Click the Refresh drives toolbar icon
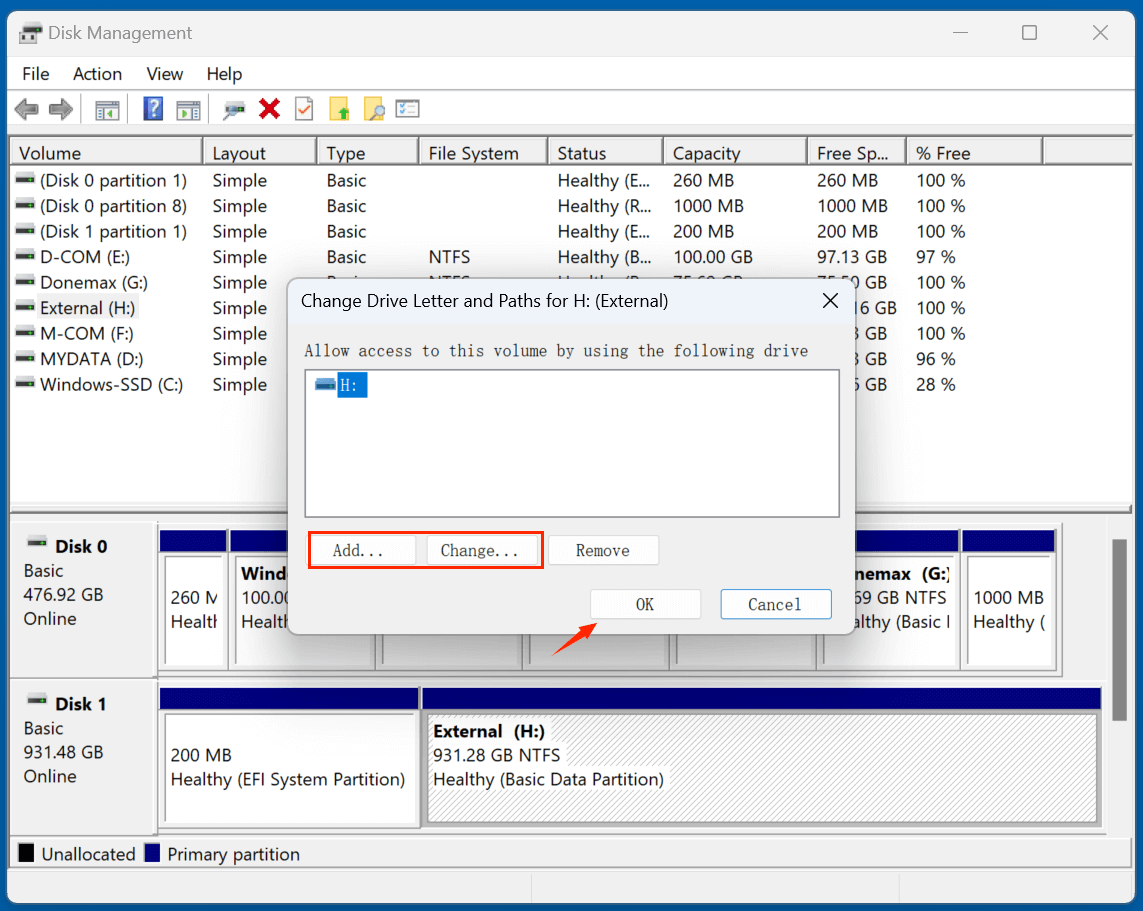1143x911 pixels. (234, 109)
